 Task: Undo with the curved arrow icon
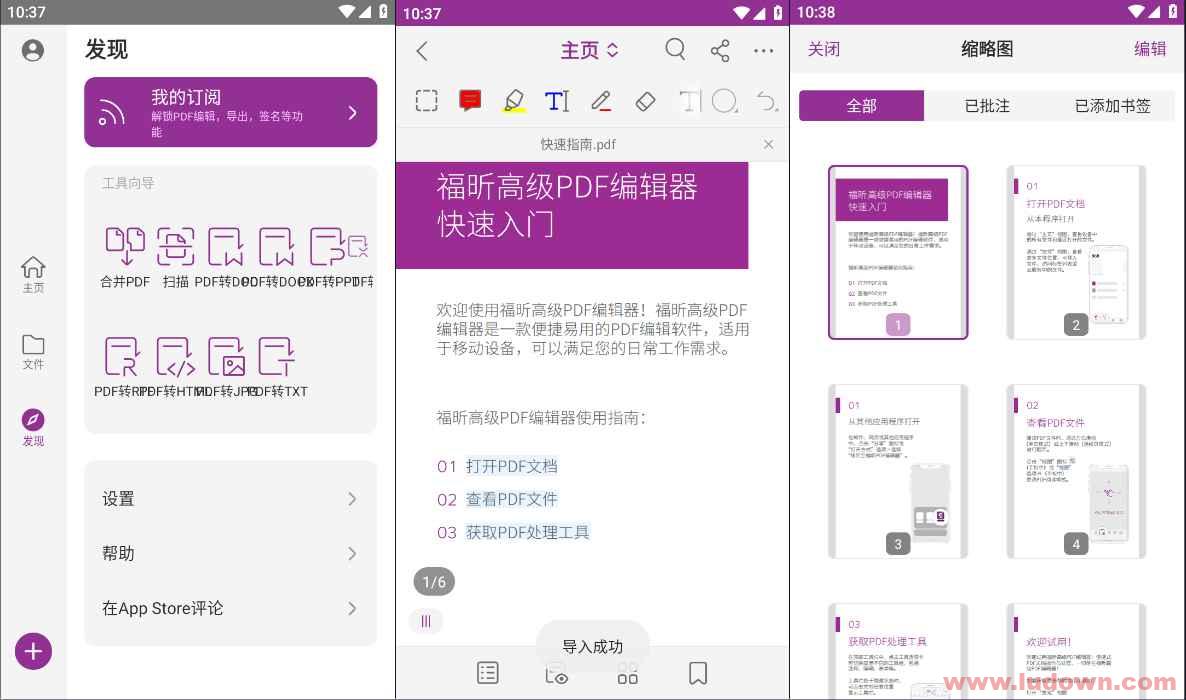pyautogui.click(x=767, y=101)
